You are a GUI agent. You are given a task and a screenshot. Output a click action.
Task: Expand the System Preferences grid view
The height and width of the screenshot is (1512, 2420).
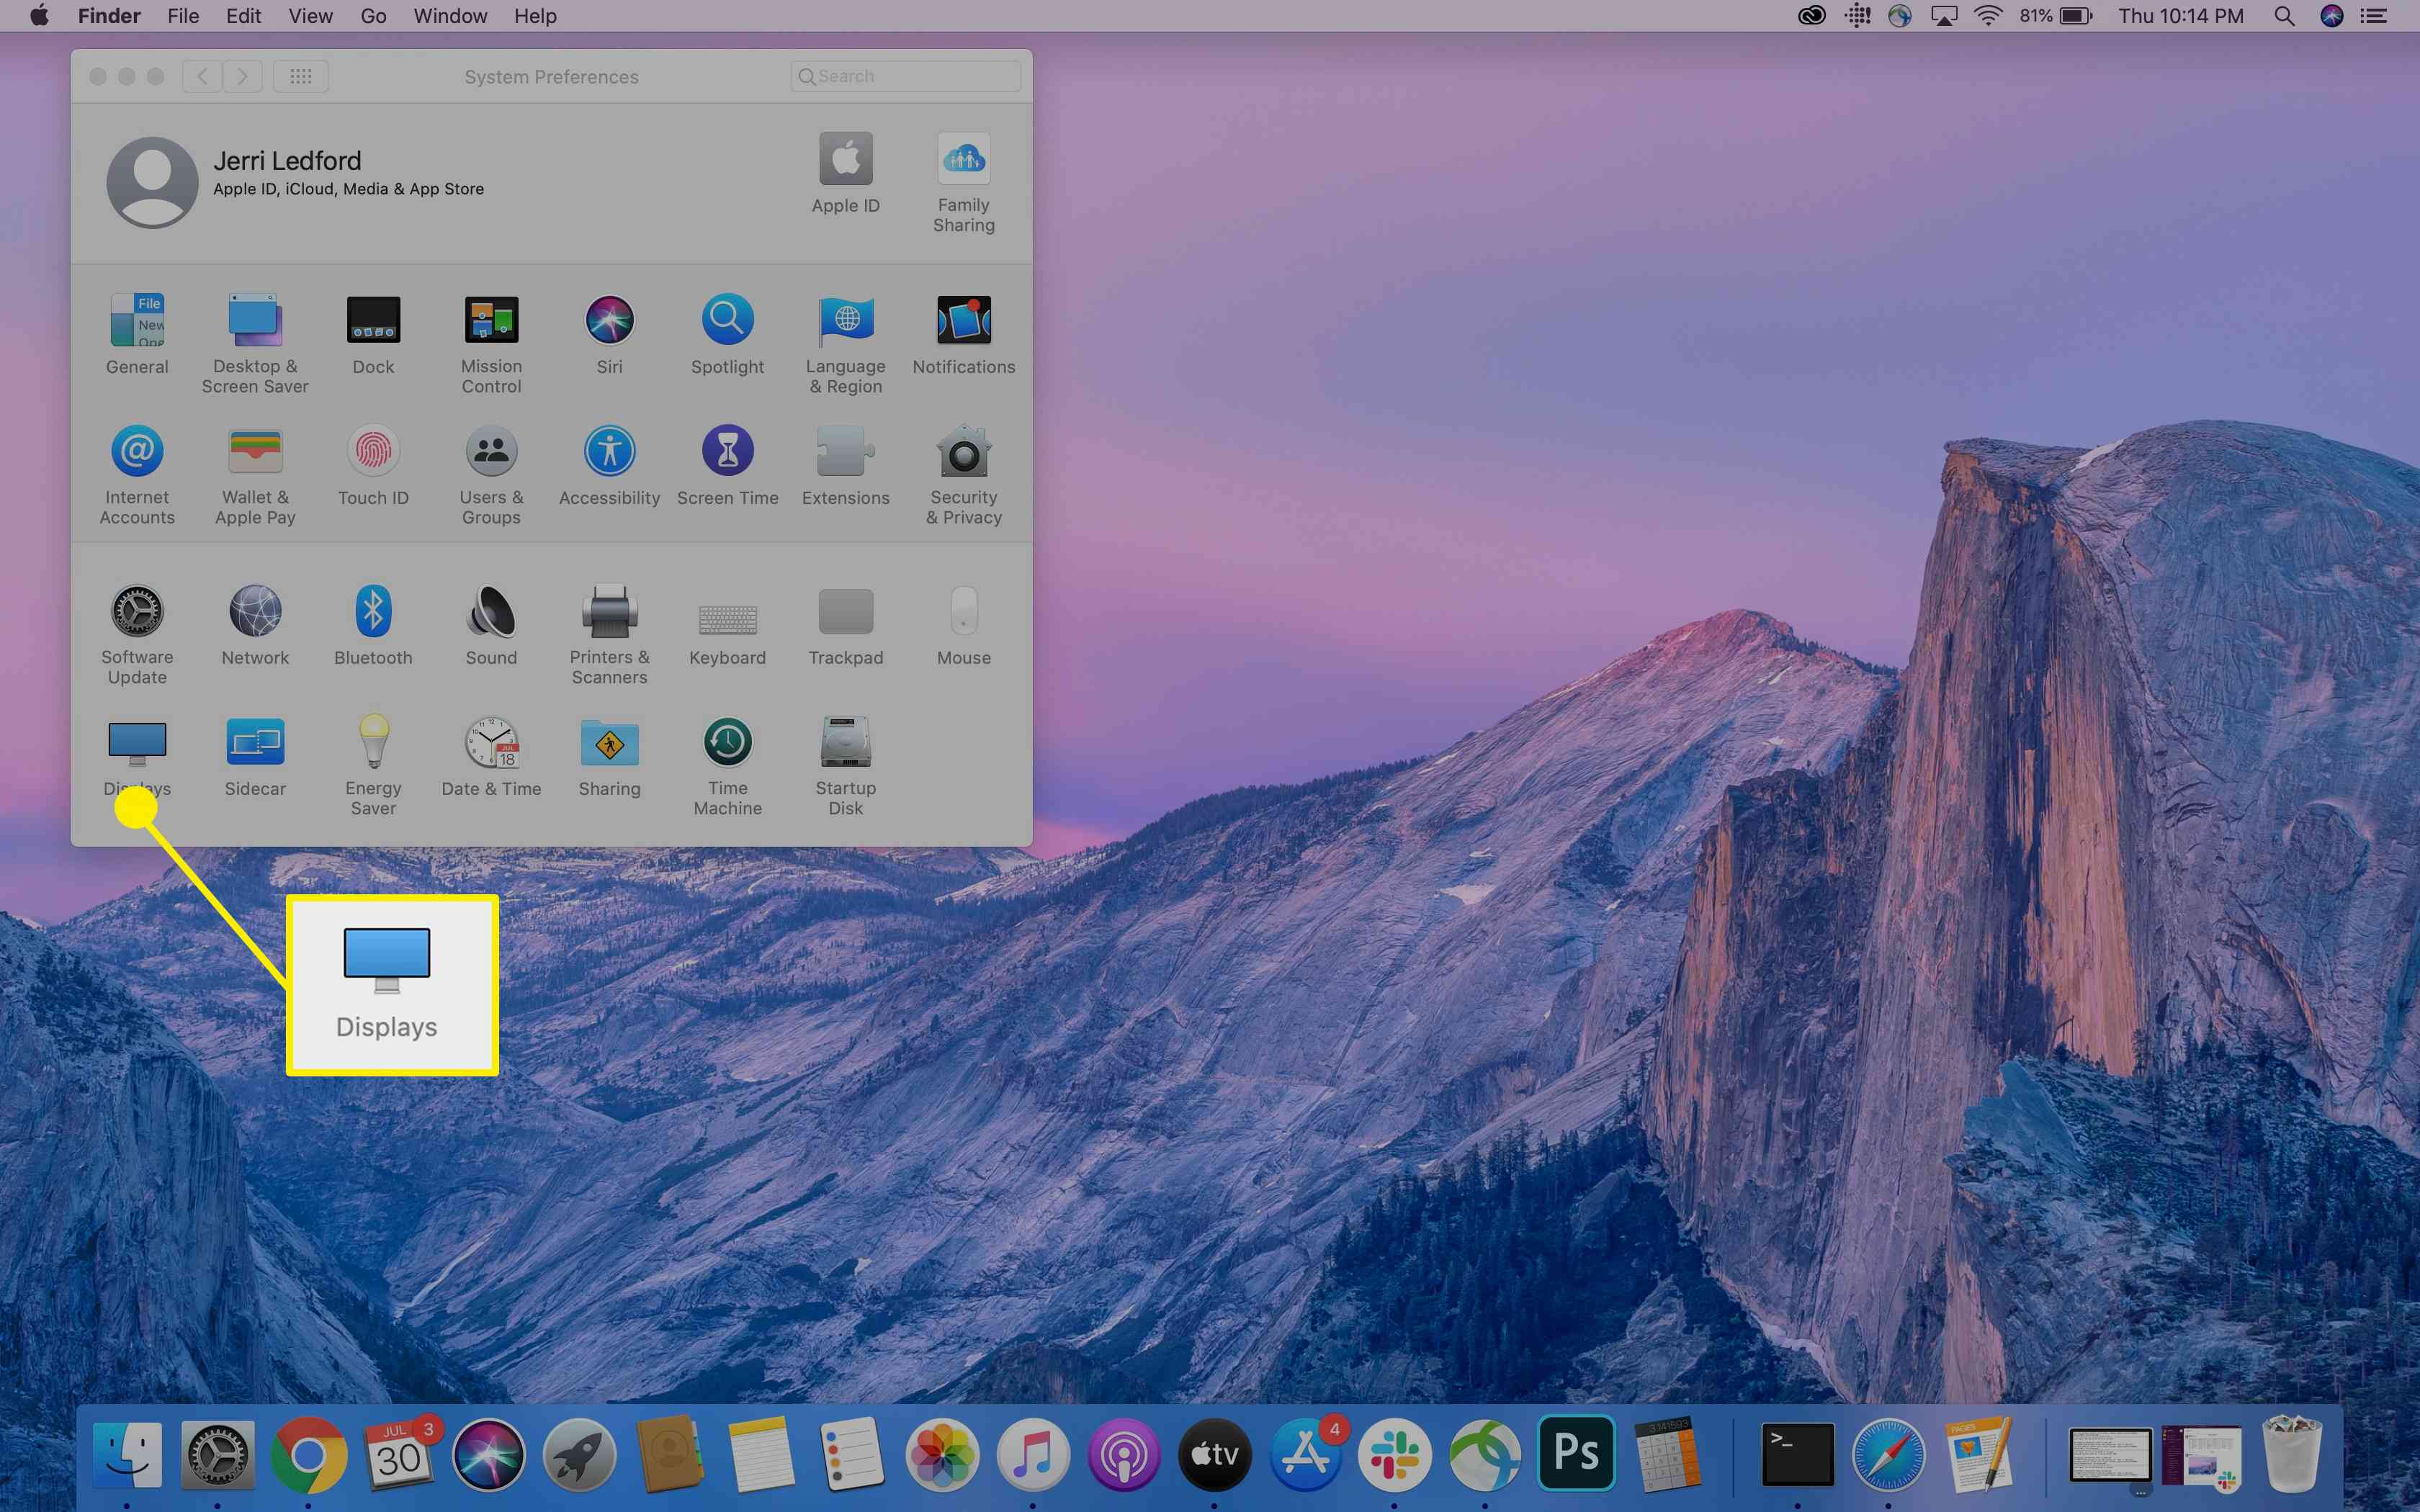click(298, 76)
